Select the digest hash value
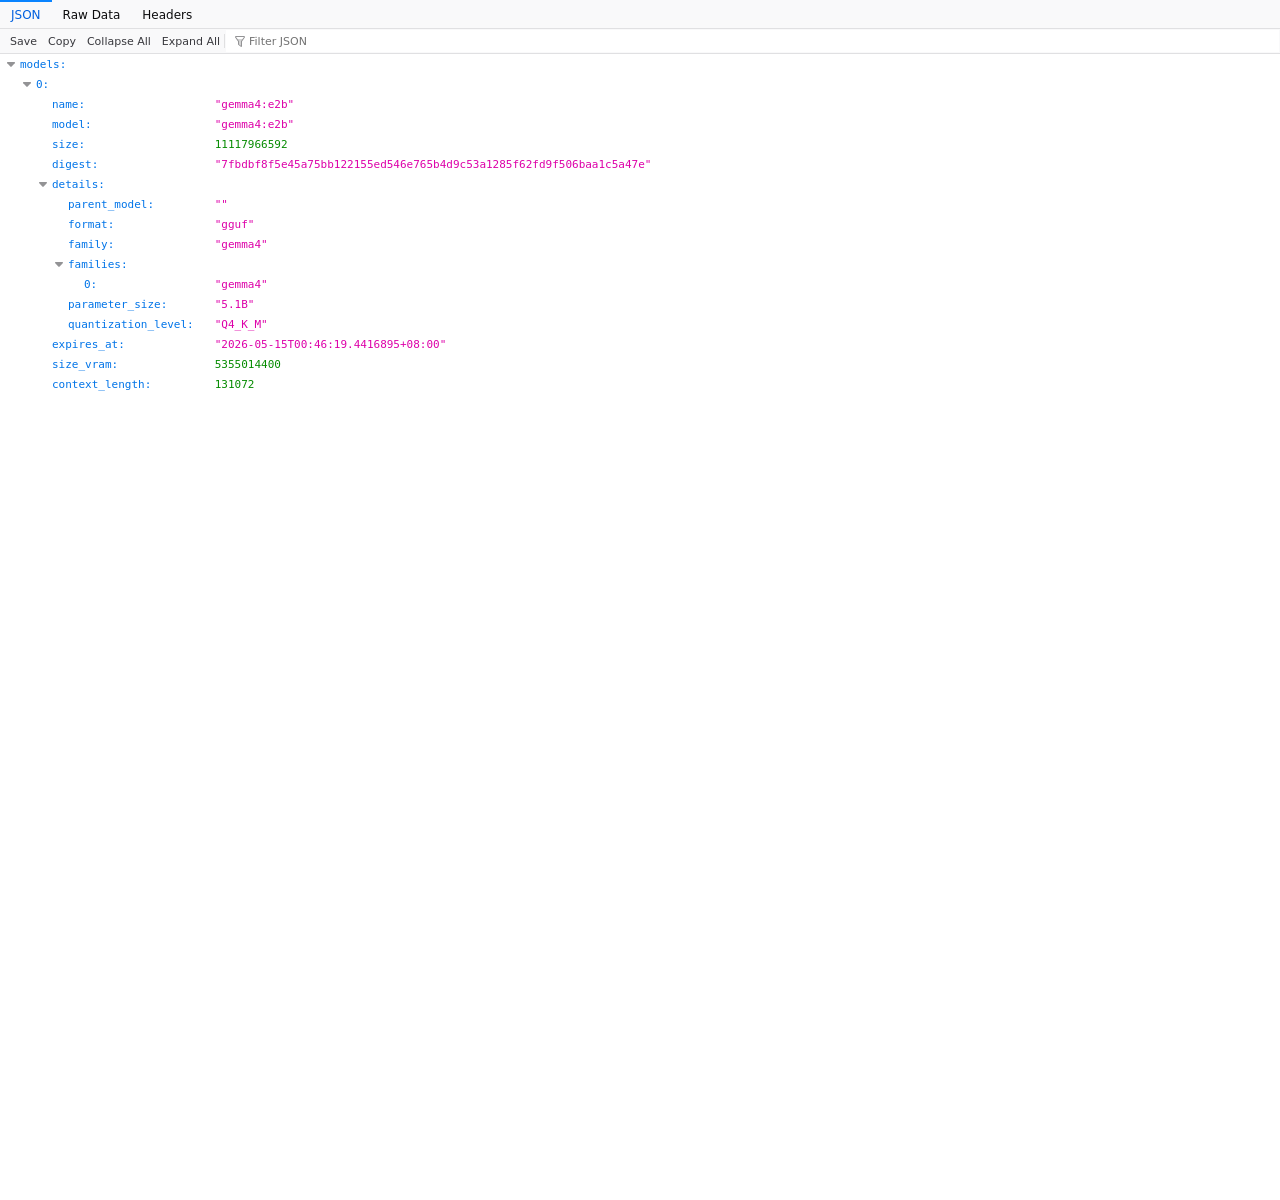 [433, 165]
